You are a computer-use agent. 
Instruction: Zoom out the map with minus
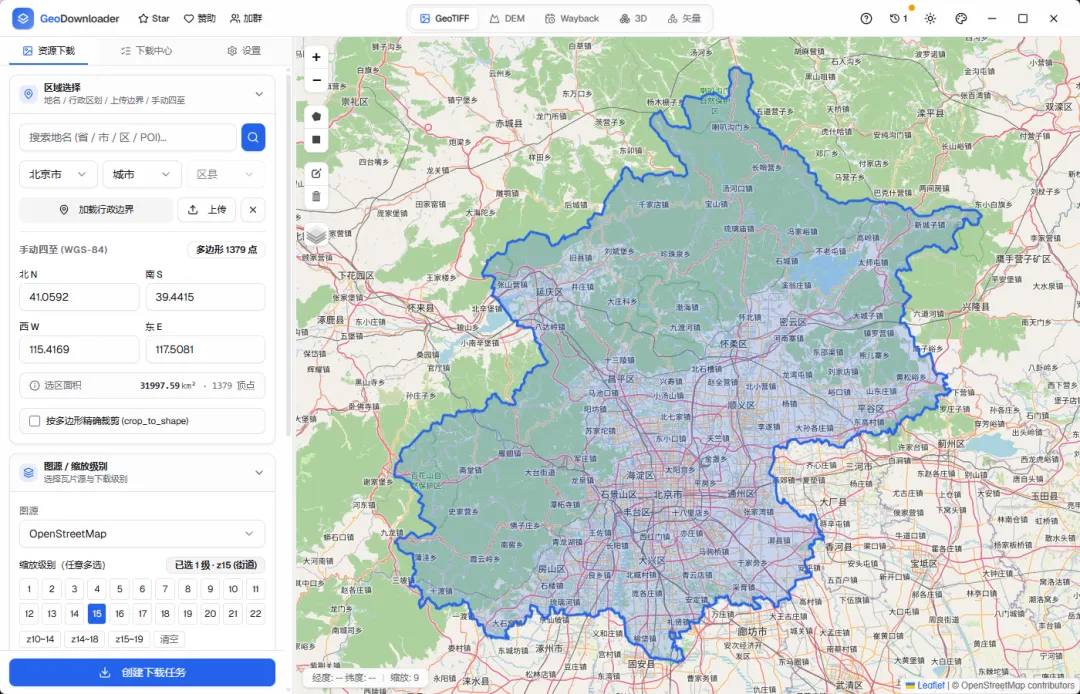(x=316, y=80)
